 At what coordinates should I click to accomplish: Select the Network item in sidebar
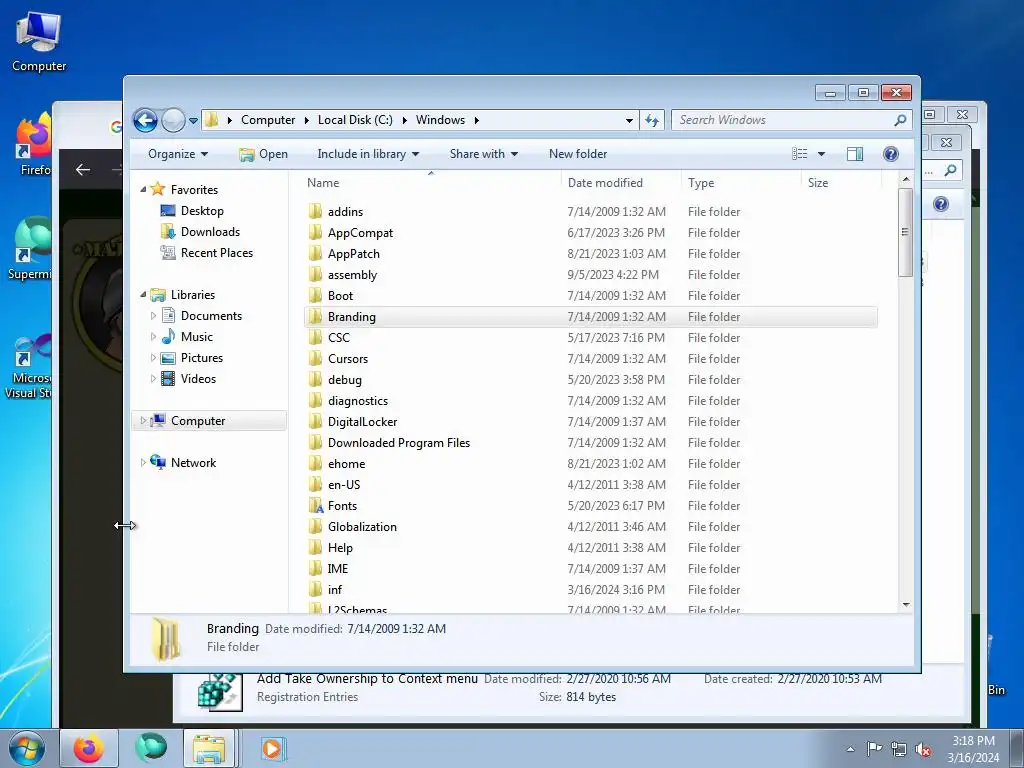pyautogui.click(x=193, y=463)
